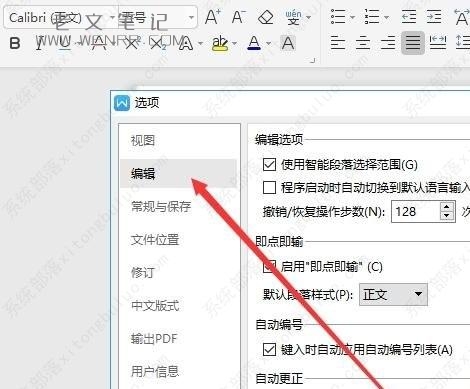Toggle 键入时自动应用自动编号列表 checkbox

pyautogui.click(x=269, y=349)
